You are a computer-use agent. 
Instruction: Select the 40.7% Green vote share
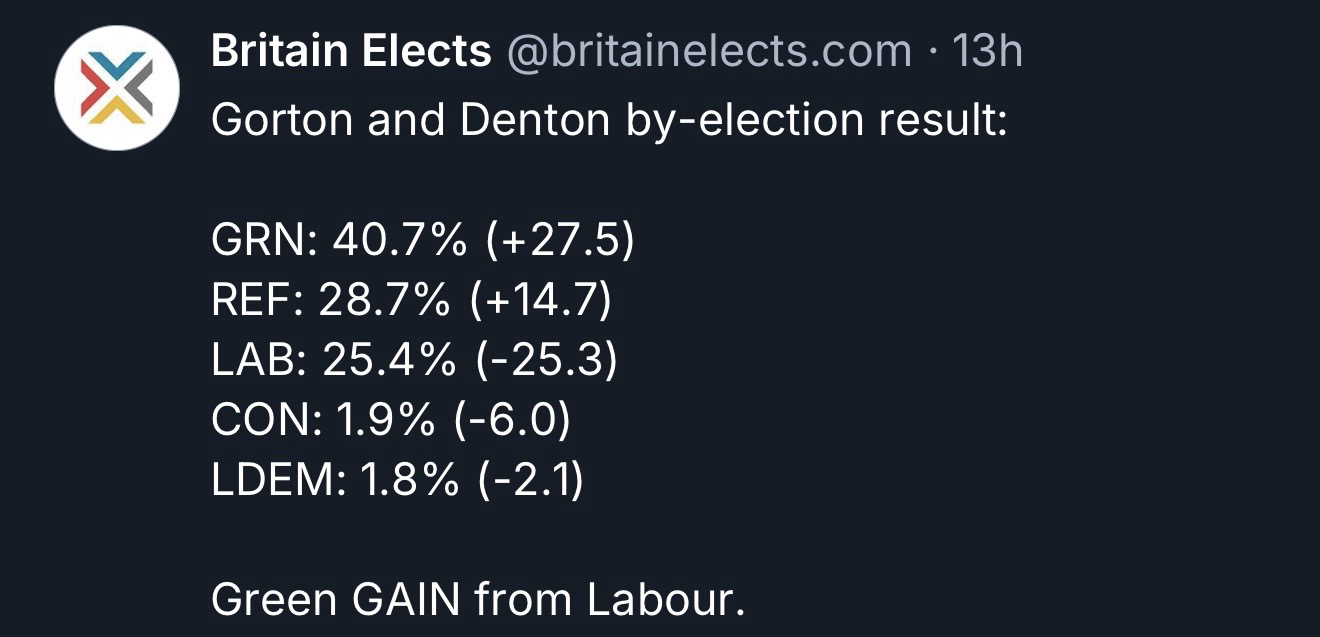pos(399,242)
